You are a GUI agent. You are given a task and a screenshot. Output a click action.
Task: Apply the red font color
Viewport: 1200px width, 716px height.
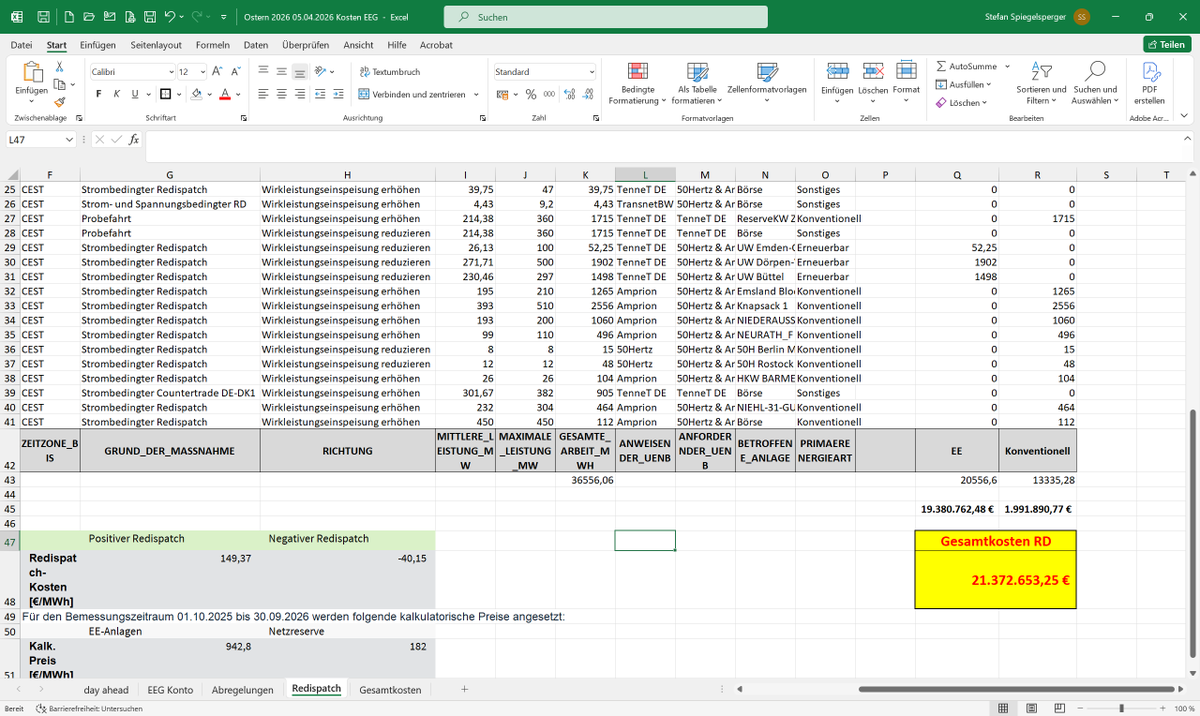pos(224,94)
